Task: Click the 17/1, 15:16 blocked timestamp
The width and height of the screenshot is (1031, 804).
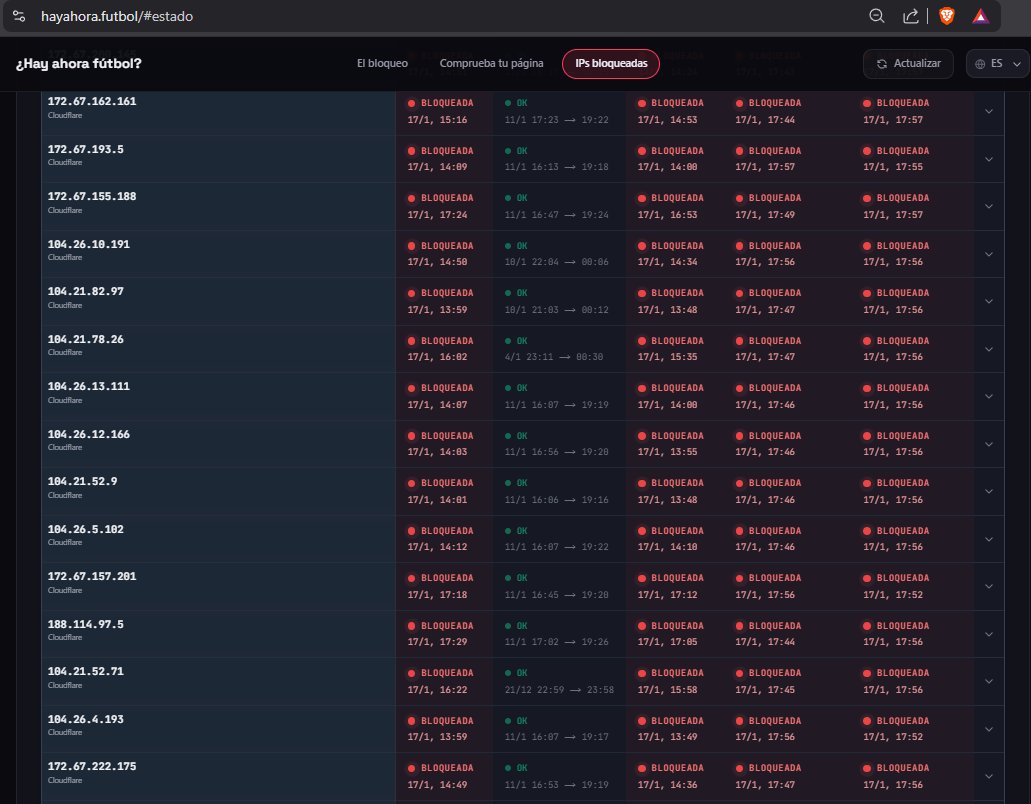Action: click(x=437, y=120)
